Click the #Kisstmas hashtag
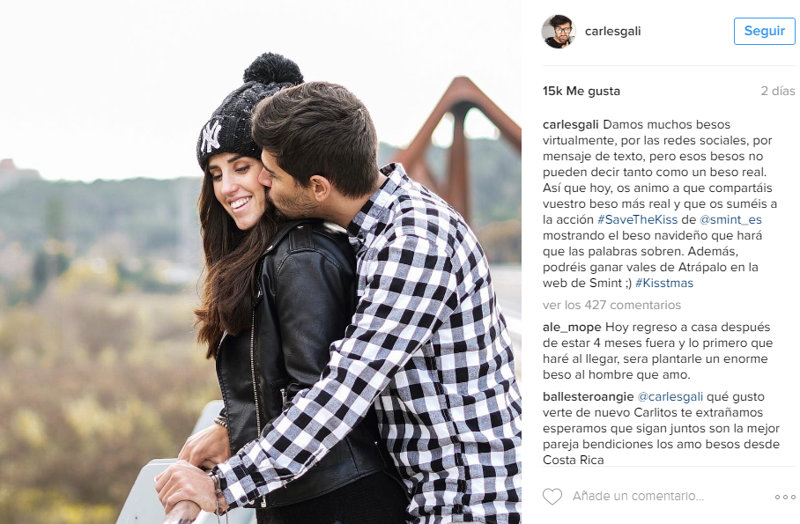The width and height of the screenshot is (800, 524). click(664, 283)
